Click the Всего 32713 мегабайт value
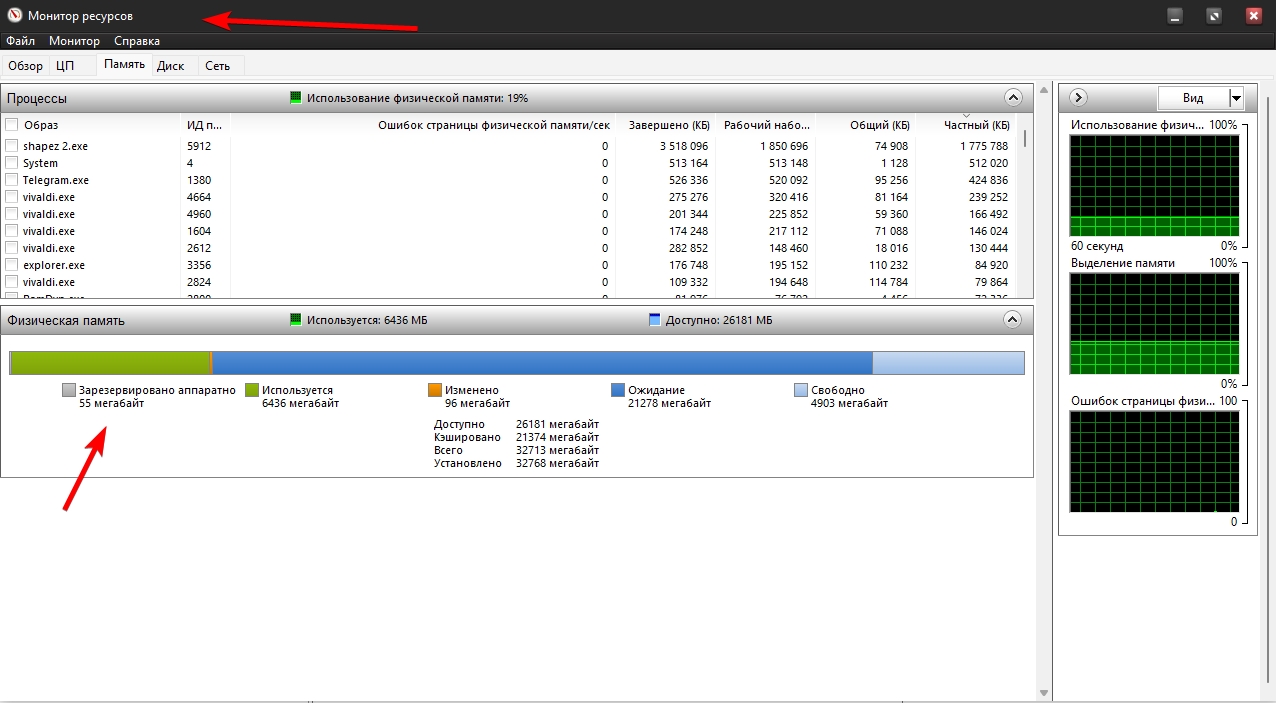 [x=557, y=450]
